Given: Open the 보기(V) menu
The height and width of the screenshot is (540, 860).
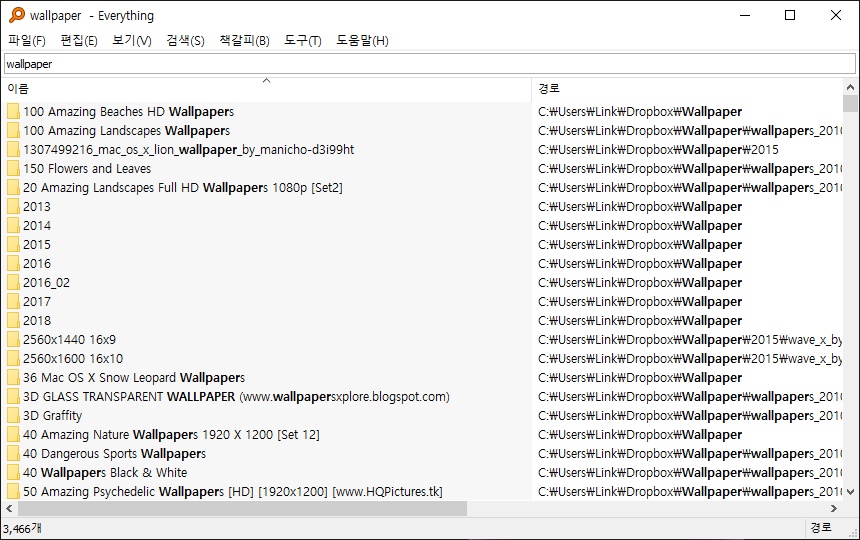Looking at the screenshot, I should coord(132,40).
